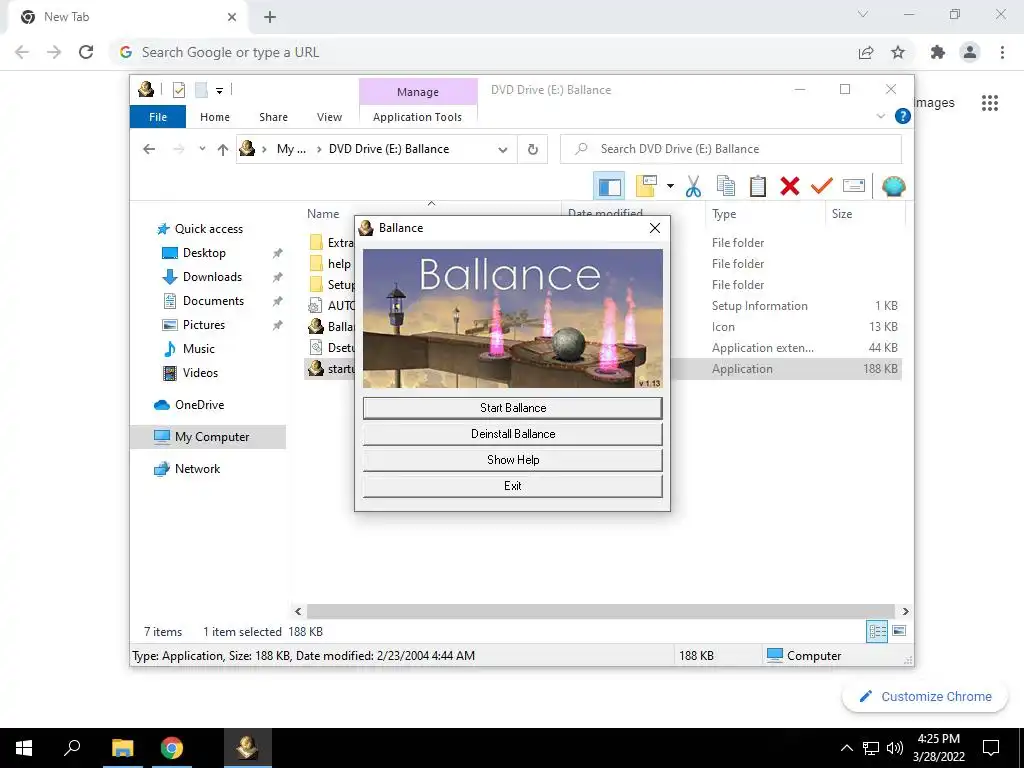Click the horizontal scrollbar in file list
Screen dimensions: 1024x768
pos(601,611)
